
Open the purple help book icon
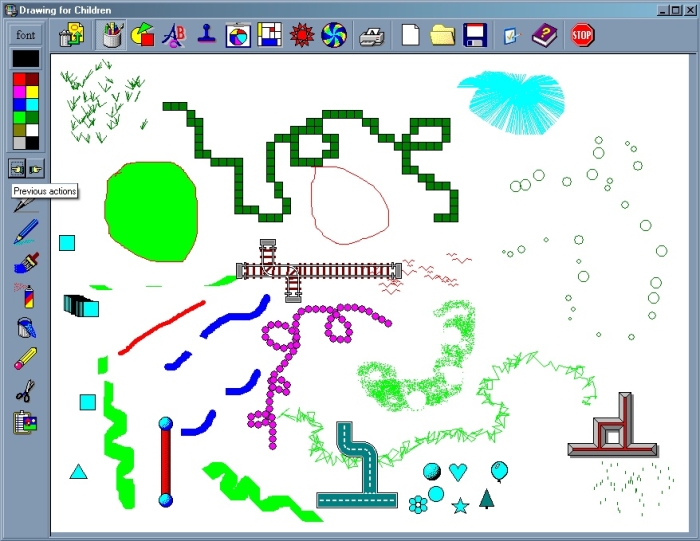[x=543, y=36]
